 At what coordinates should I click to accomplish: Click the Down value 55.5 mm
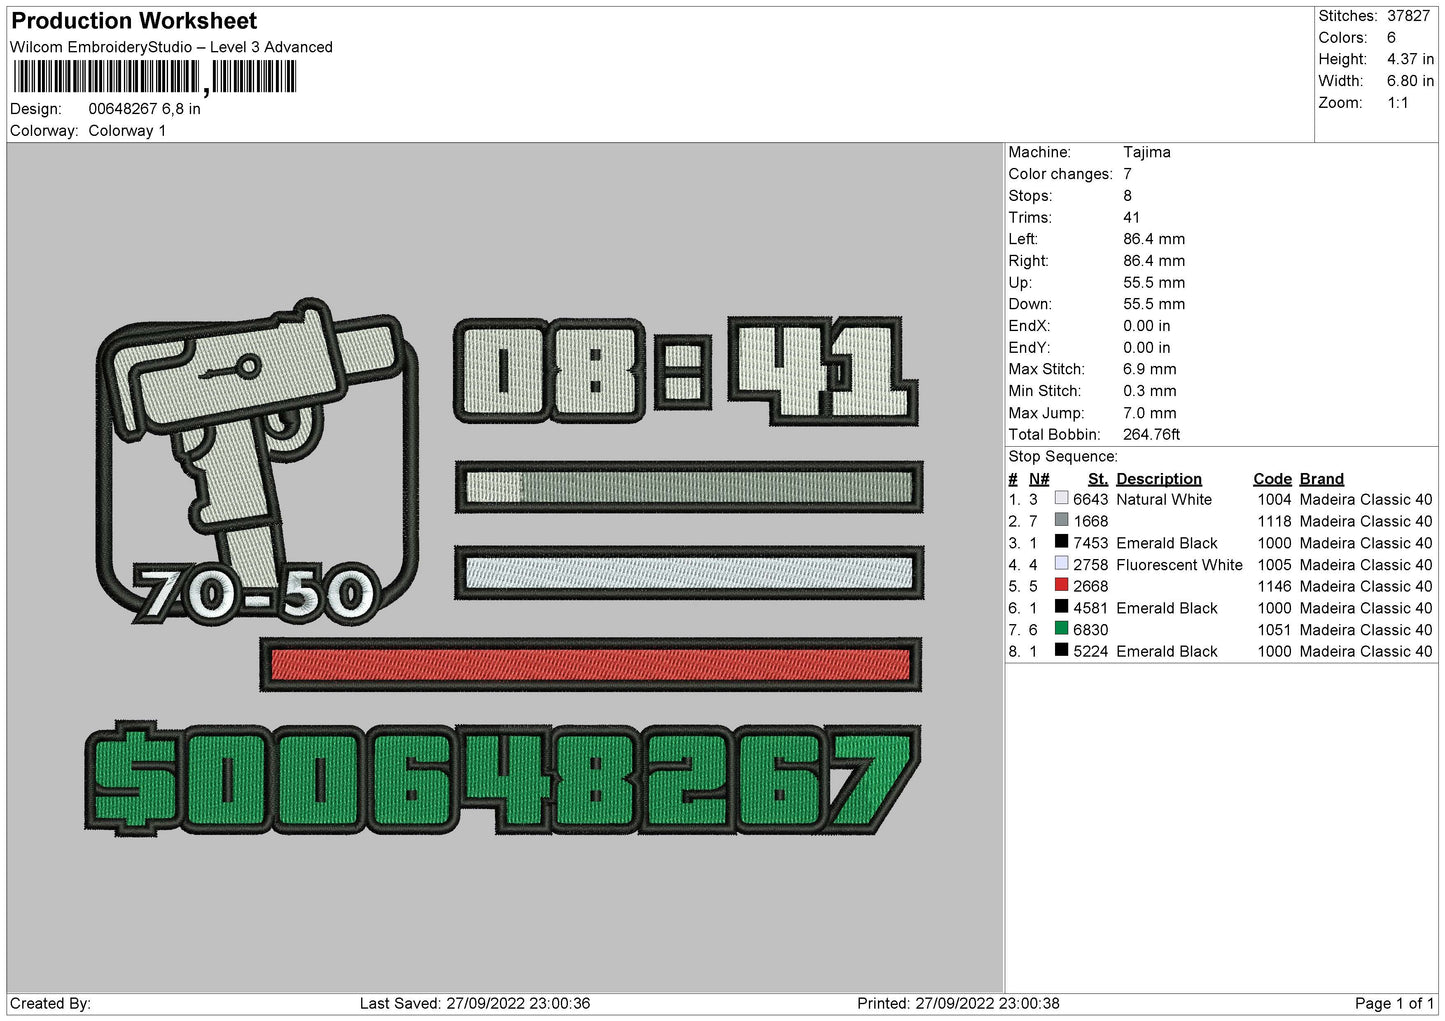pos(1154,304)
